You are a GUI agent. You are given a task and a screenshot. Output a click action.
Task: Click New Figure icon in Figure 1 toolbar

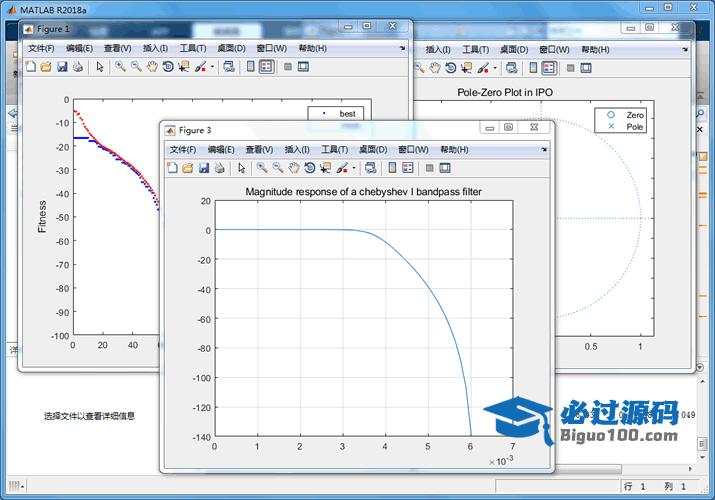coord(31,67)
